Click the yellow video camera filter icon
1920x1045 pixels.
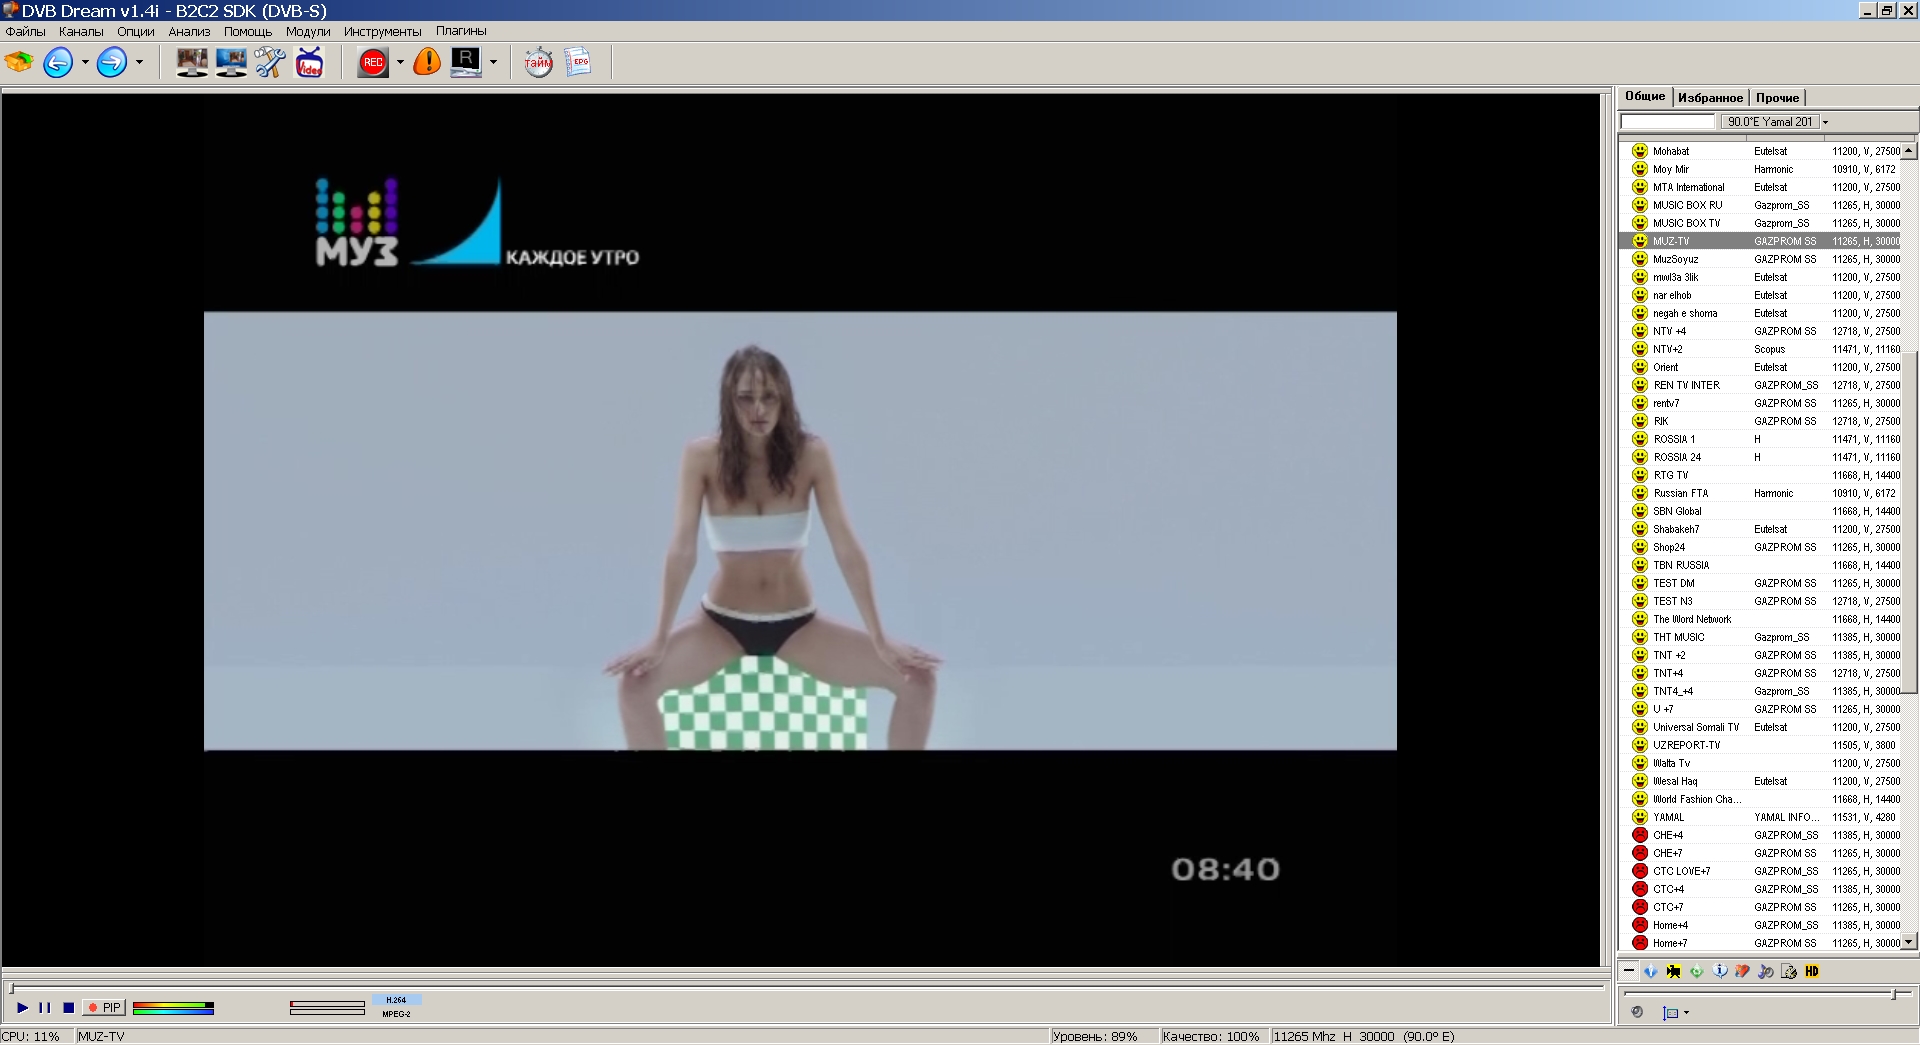tap(1673, 971)
